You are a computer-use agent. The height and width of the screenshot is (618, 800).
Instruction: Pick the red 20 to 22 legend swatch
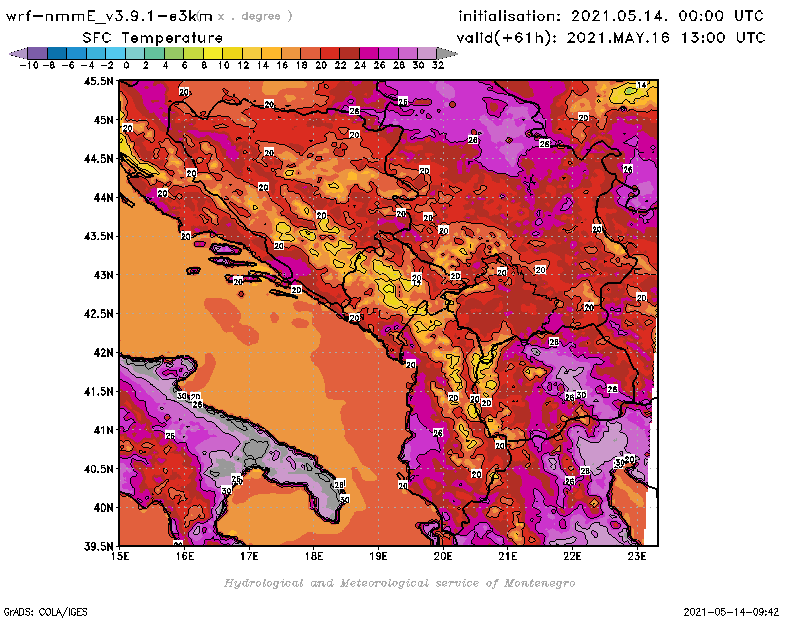[330, 53]
